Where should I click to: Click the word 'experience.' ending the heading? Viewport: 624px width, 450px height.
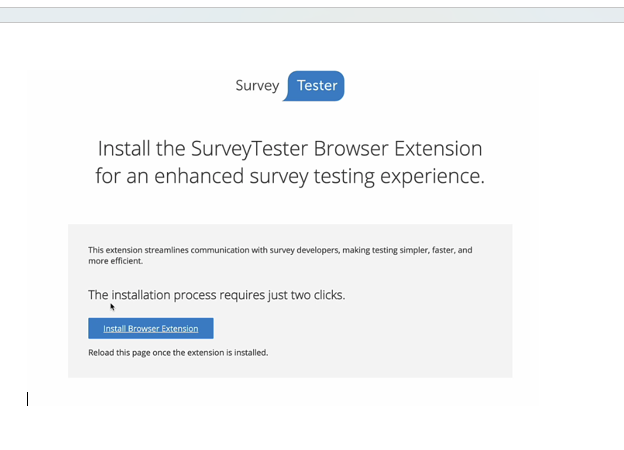tap(433, 176)
